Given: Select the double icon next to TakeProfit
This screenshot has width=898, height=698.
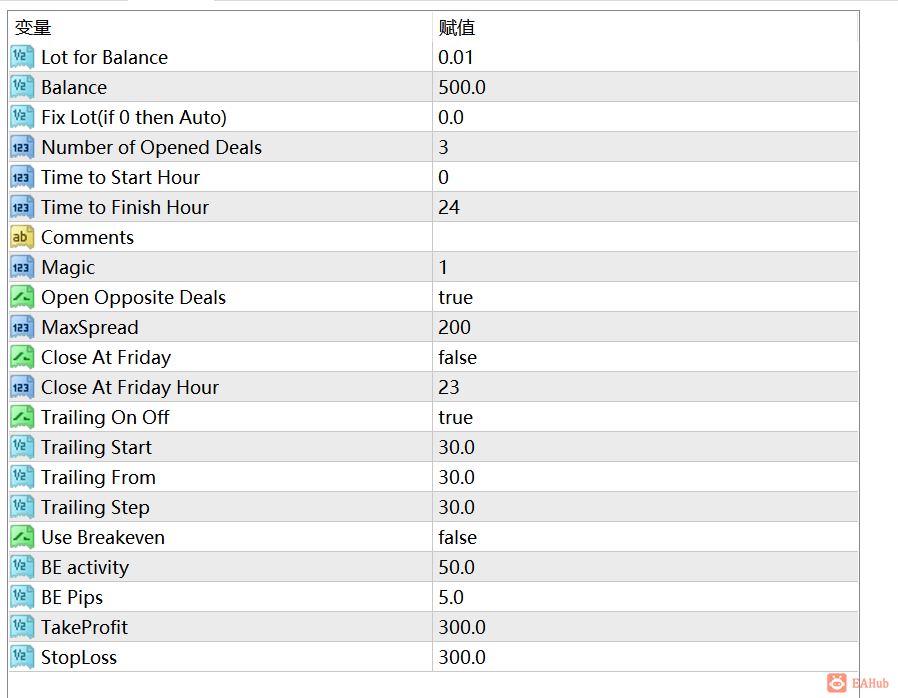Looking at the screenshot, I should pyautogui.click(x=22, y=627).
